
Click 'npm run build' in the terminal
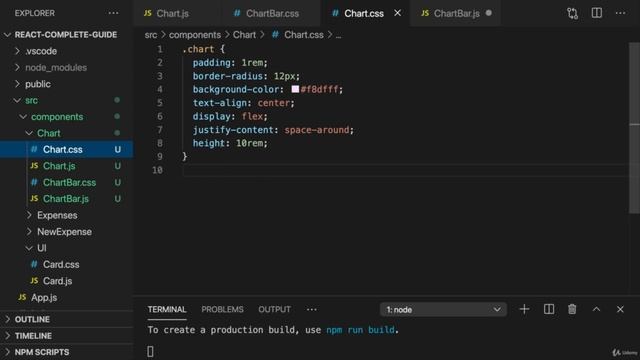[360, 330]
